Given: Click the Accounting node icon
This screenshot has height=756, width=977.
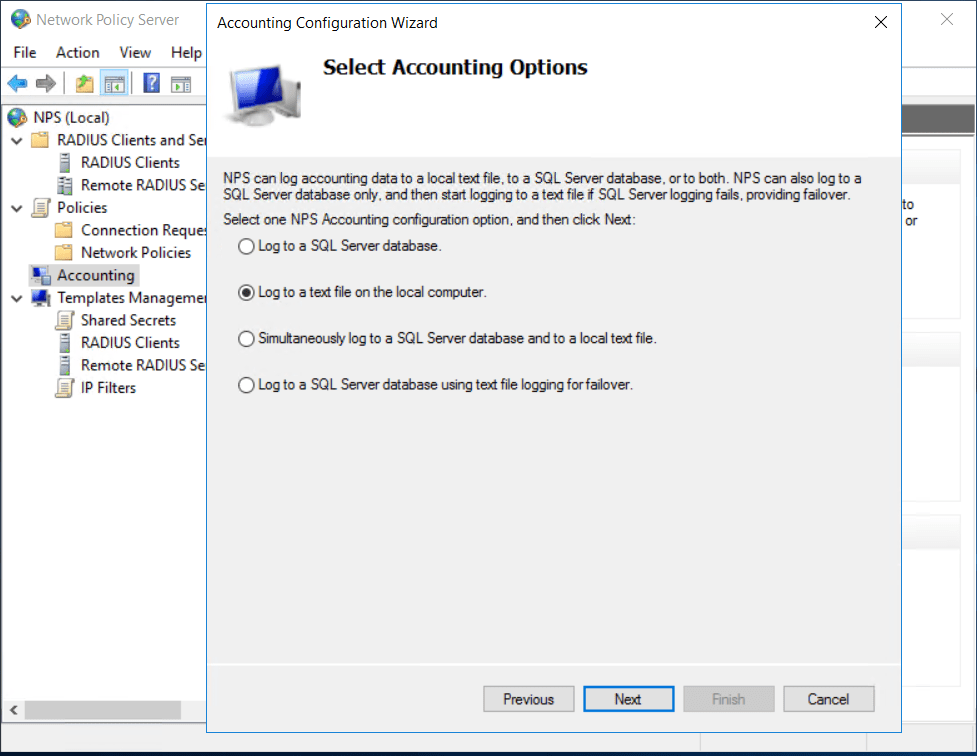Looking at the screenshot, I should (x=41, y=275).
